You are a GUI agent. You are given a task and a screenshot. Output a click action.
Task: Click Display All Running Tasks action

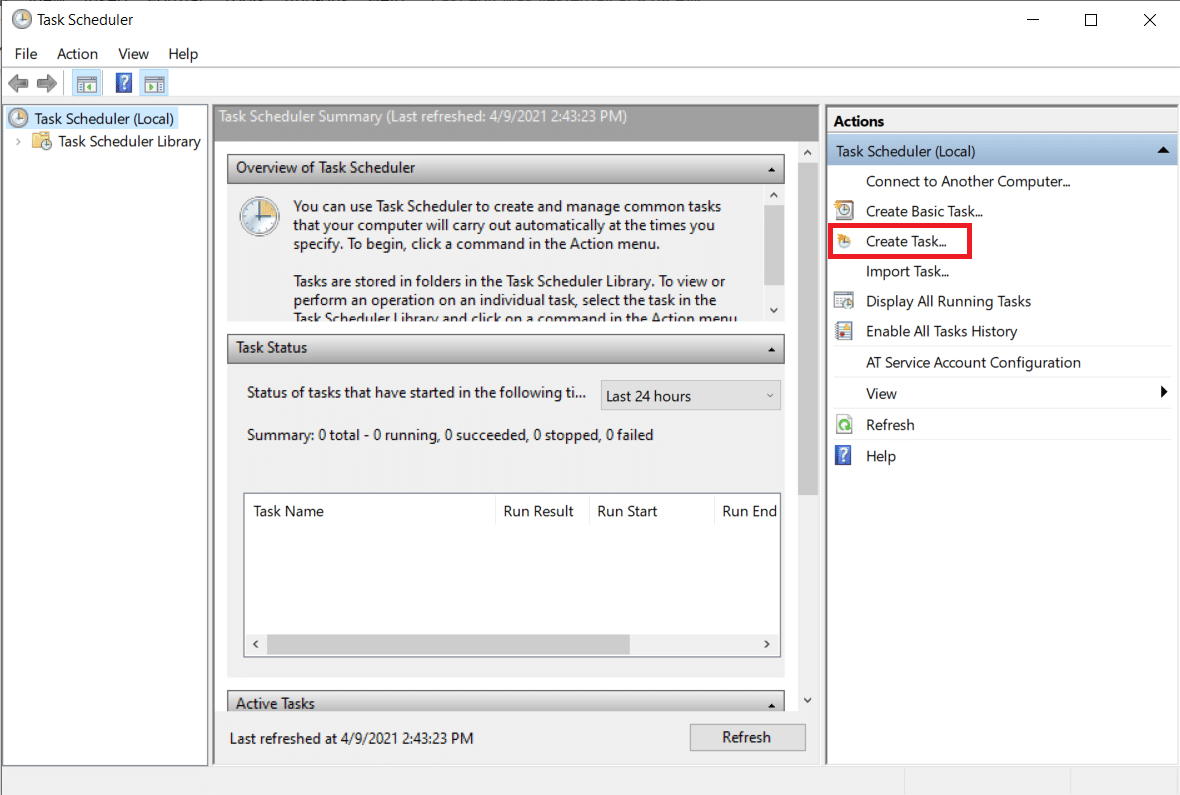click(x=948, y=302)
